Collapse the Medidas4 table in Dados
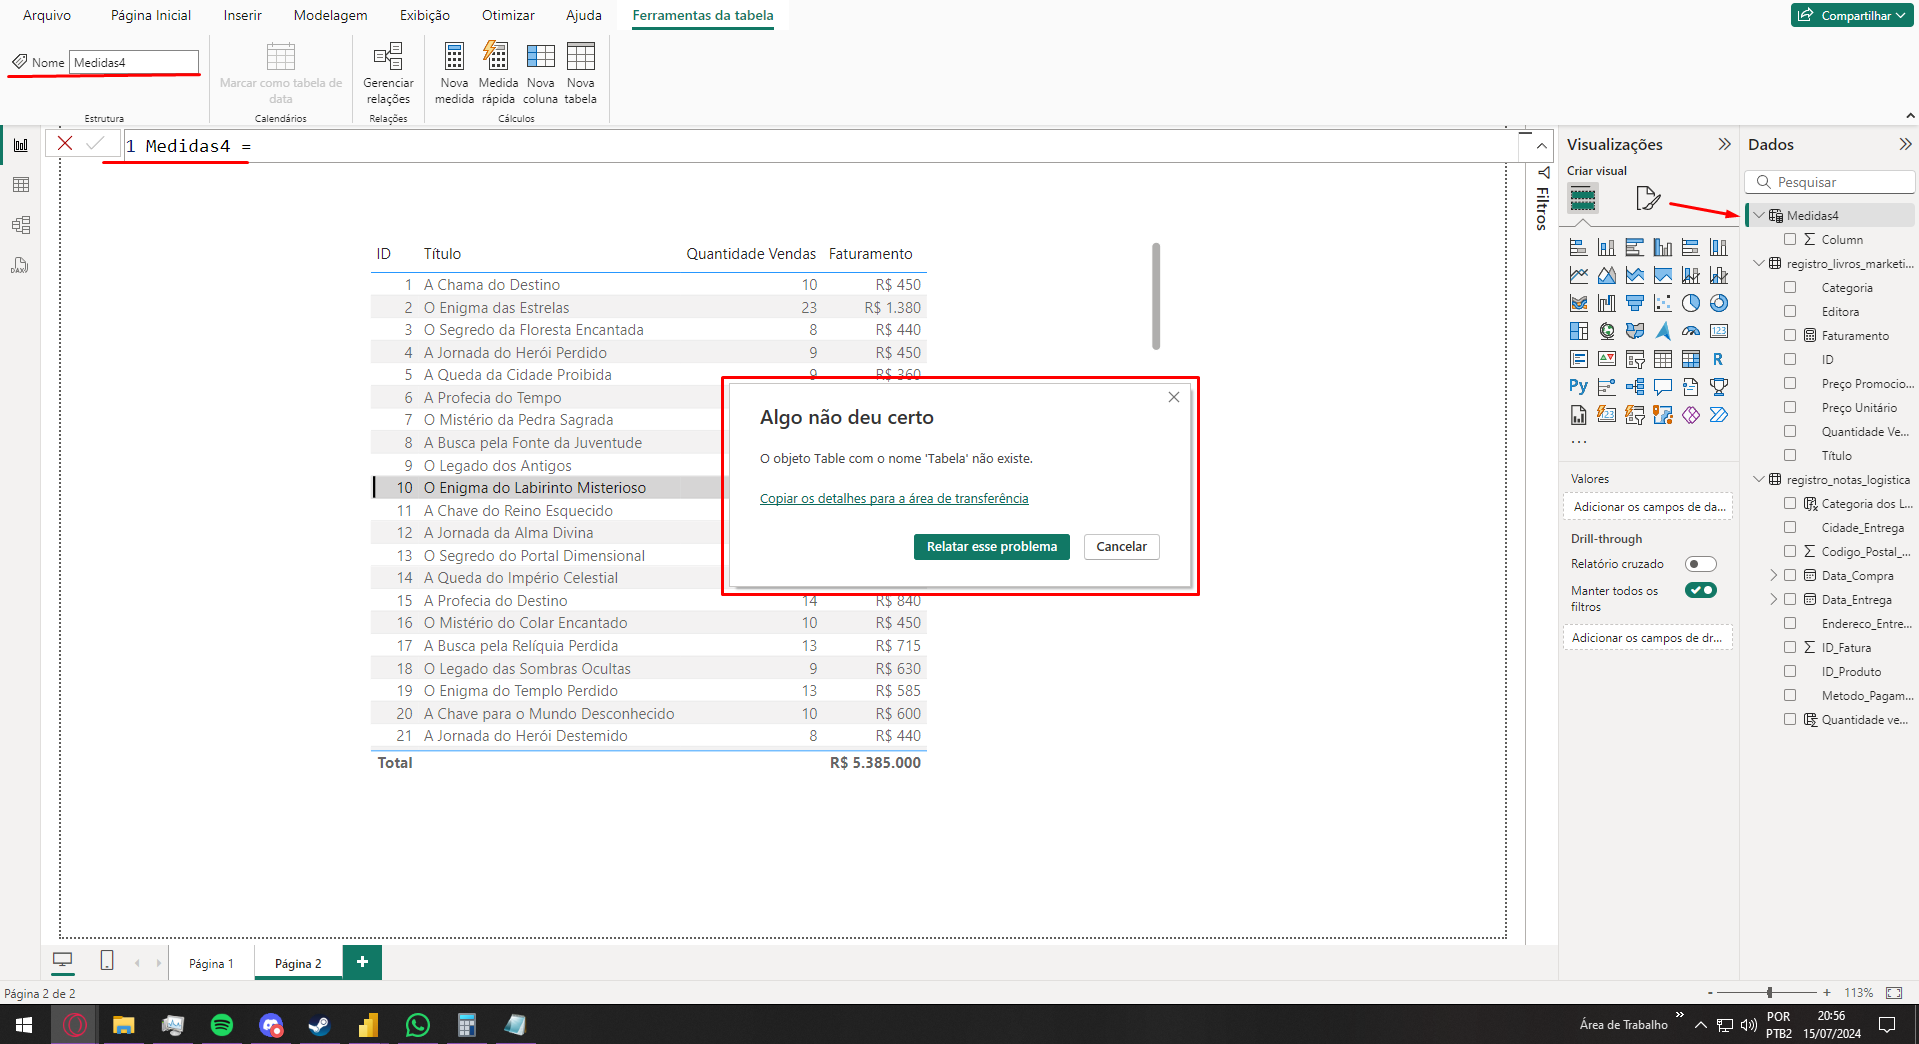This screenshot has height=1044, width=1919. (1759, 215)
